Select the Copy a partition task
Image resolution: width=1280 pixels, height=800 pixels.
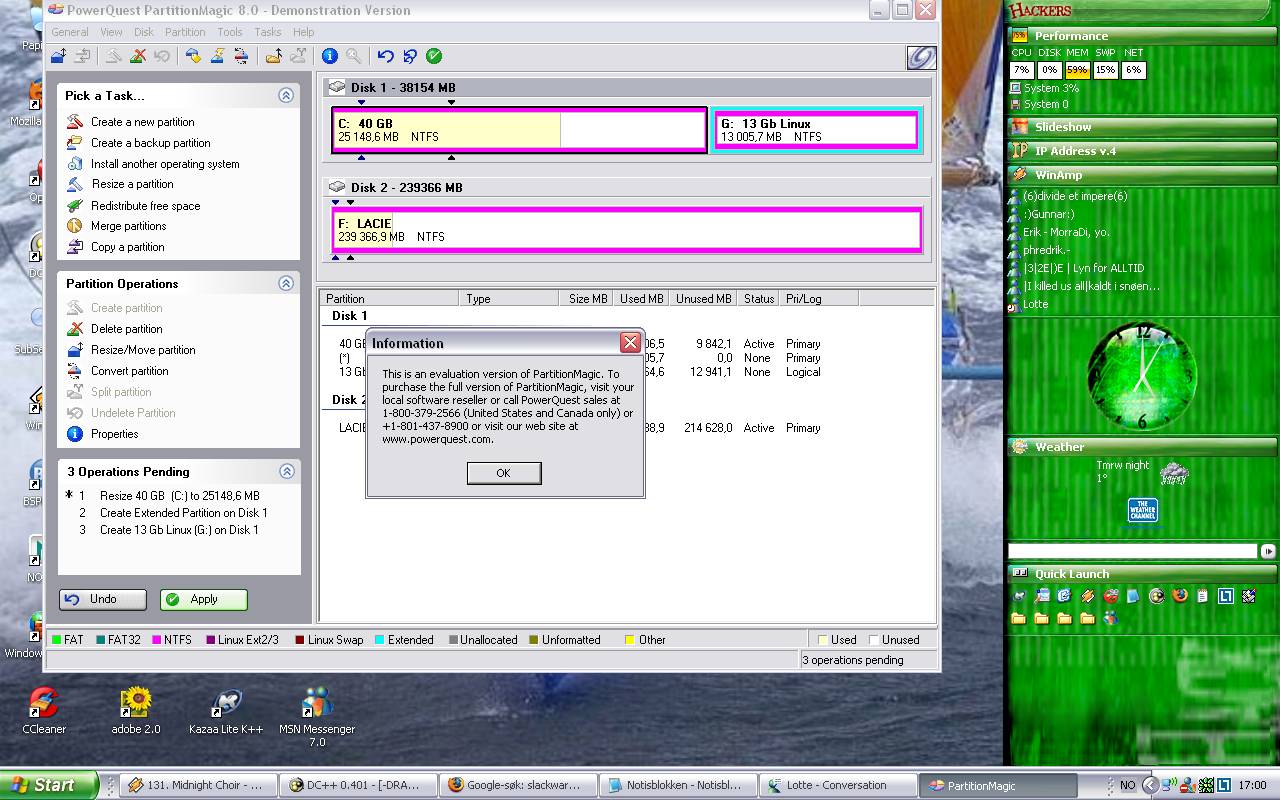pos(127,247)
